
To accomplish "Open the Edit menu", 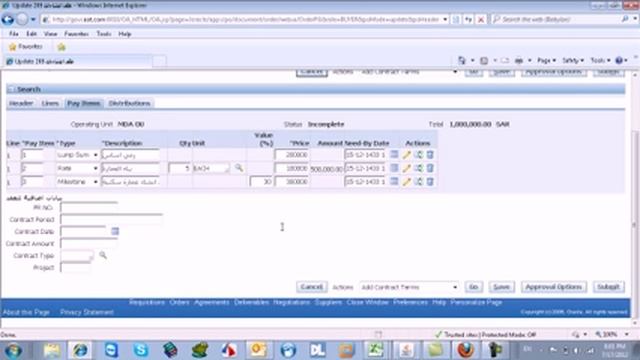I will (31, 34).
